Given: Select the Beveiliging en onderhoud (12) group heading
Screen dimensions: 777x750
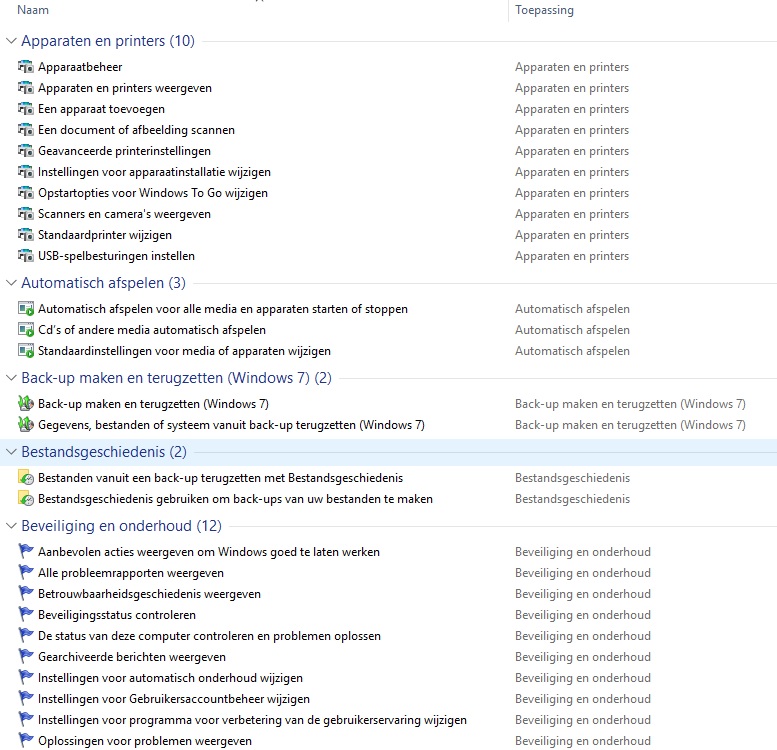Looking at the screenshot, I should point(121,526).
